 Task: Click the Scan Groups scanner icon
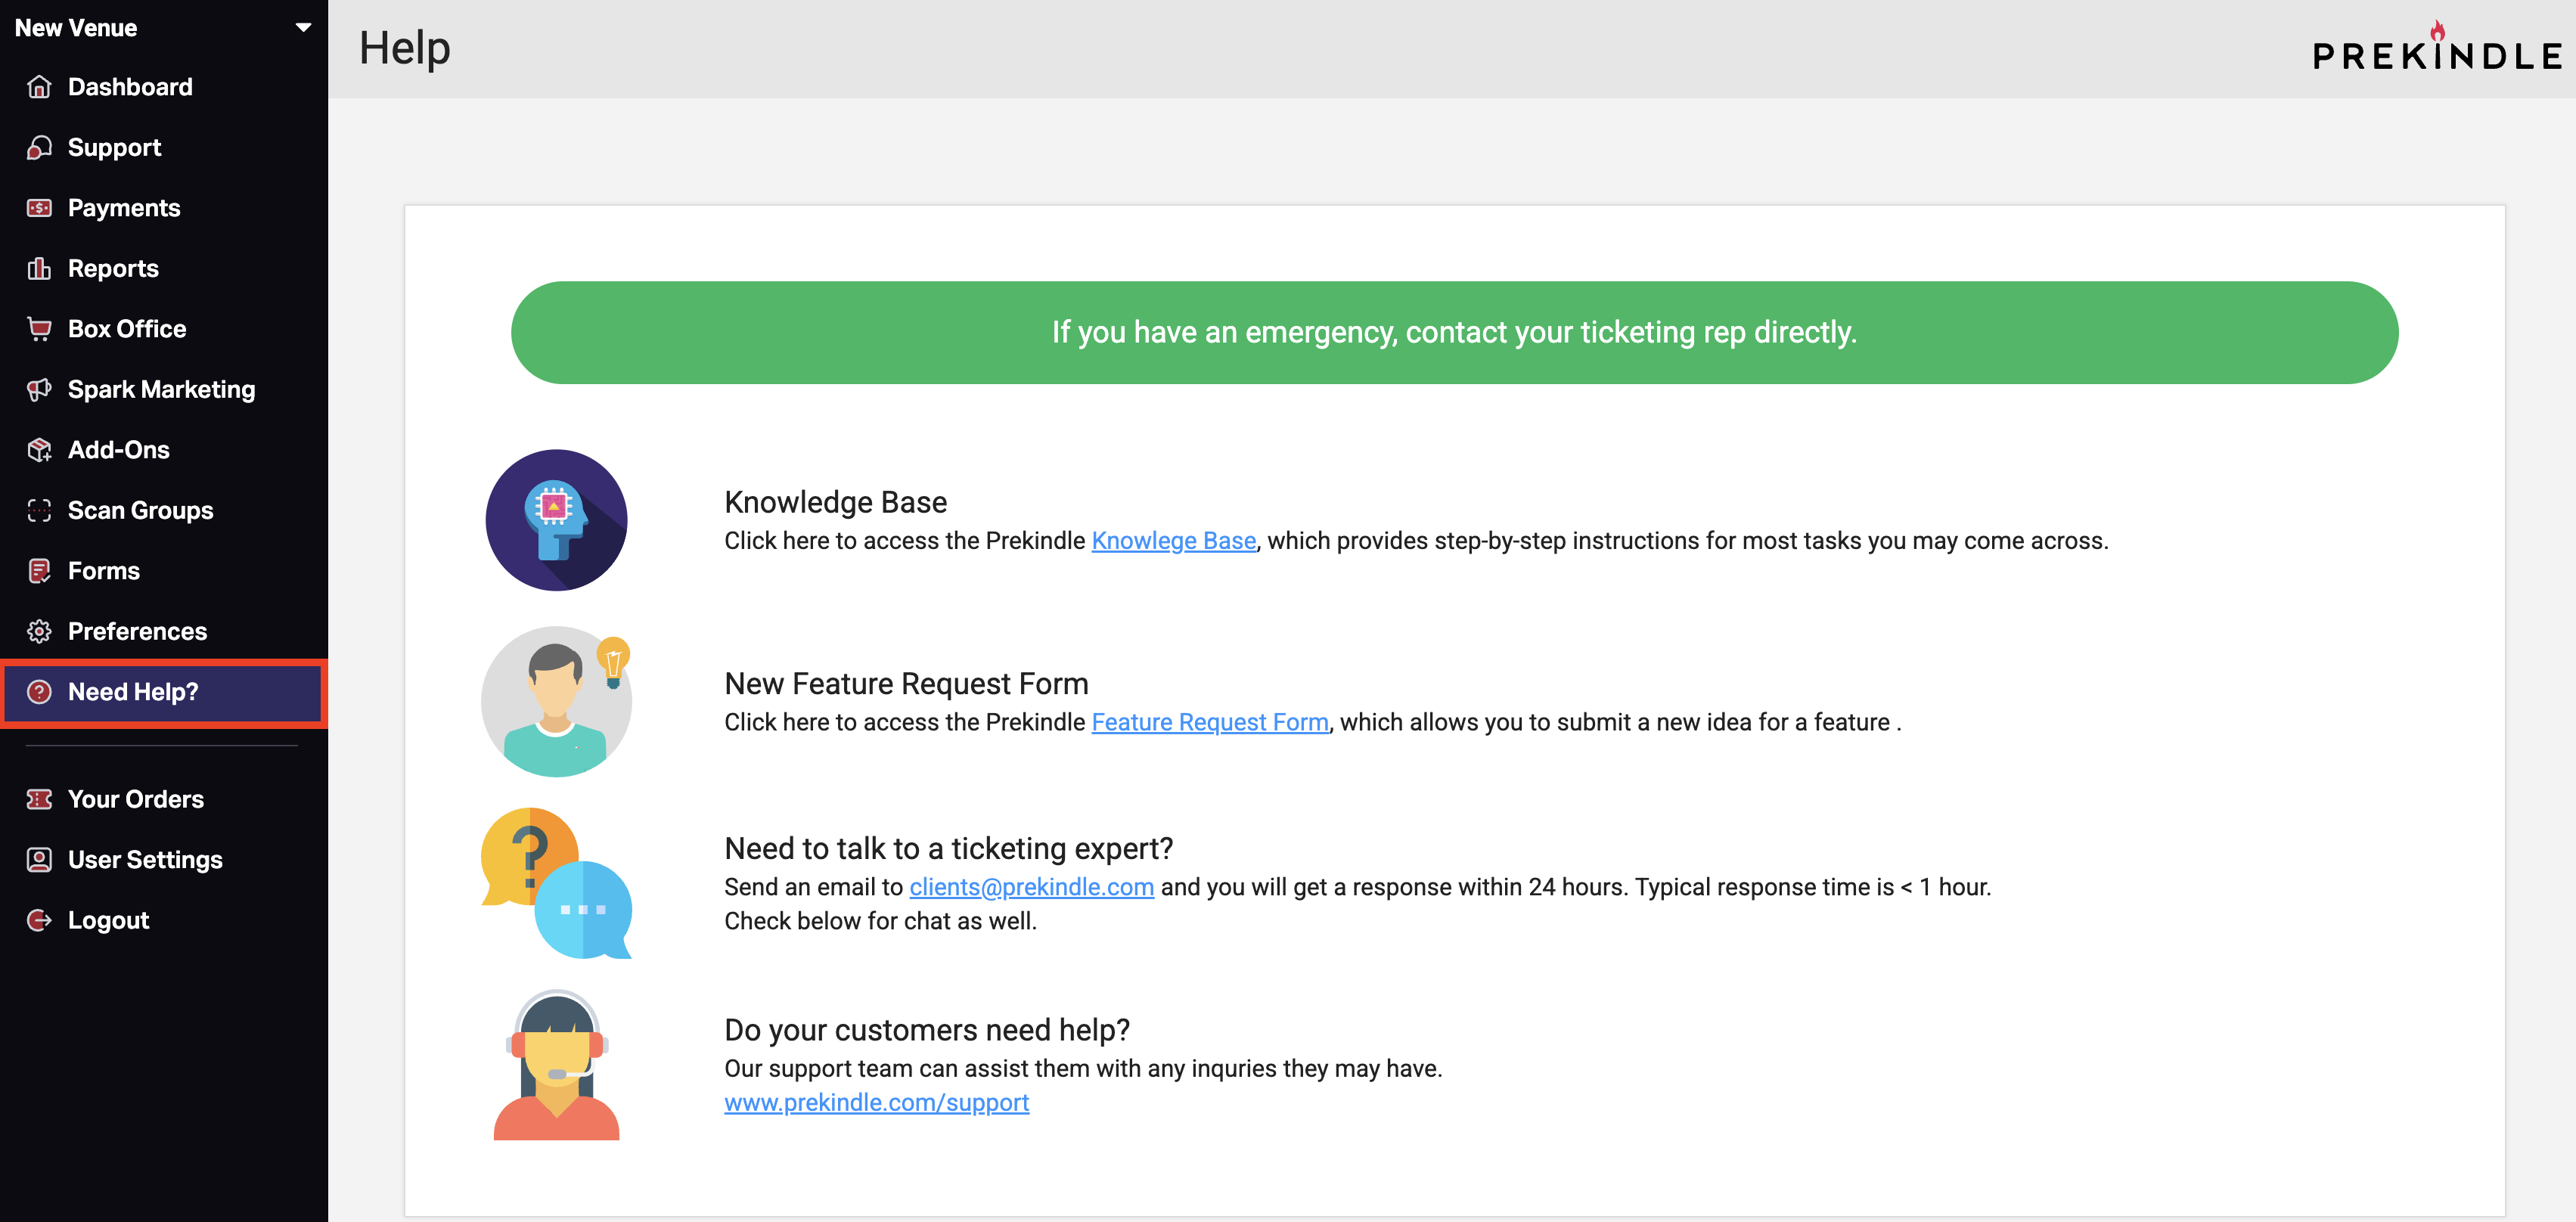[x=39, y=510]
